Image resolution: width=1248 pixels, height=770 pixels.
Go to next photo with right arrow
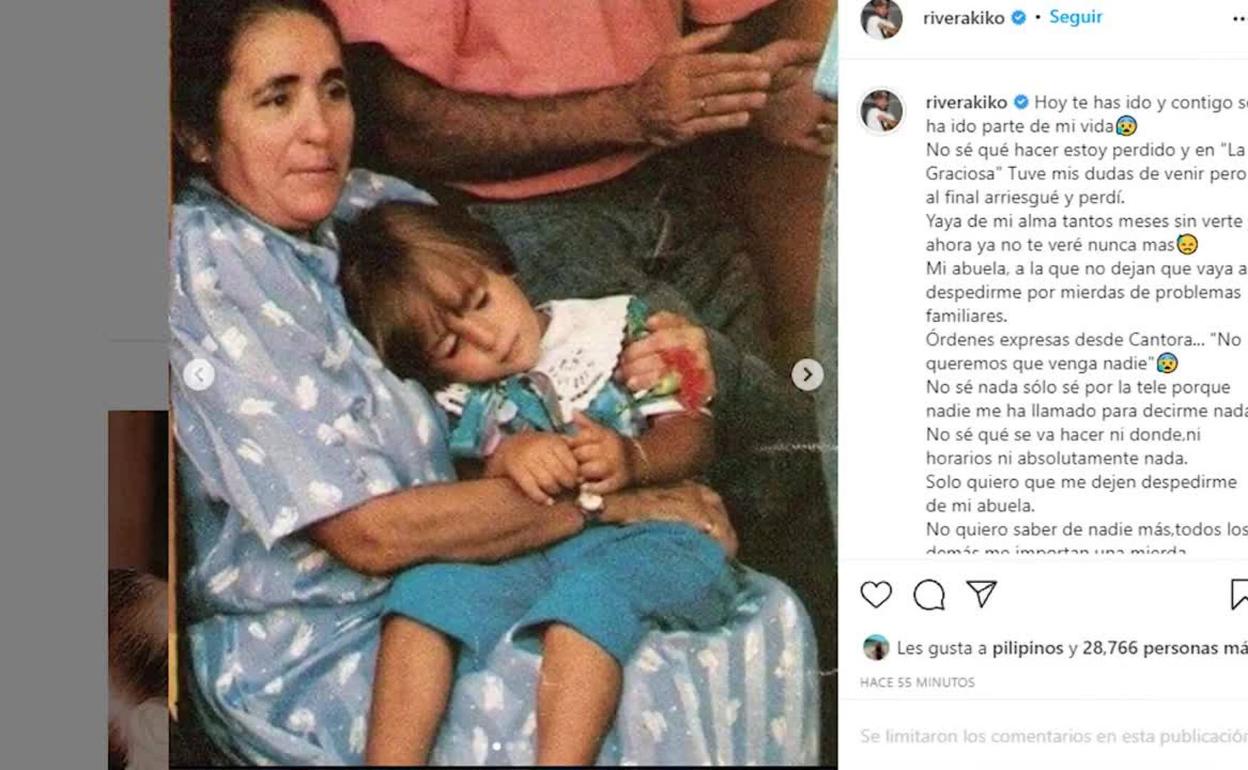(x=807, y=375)
